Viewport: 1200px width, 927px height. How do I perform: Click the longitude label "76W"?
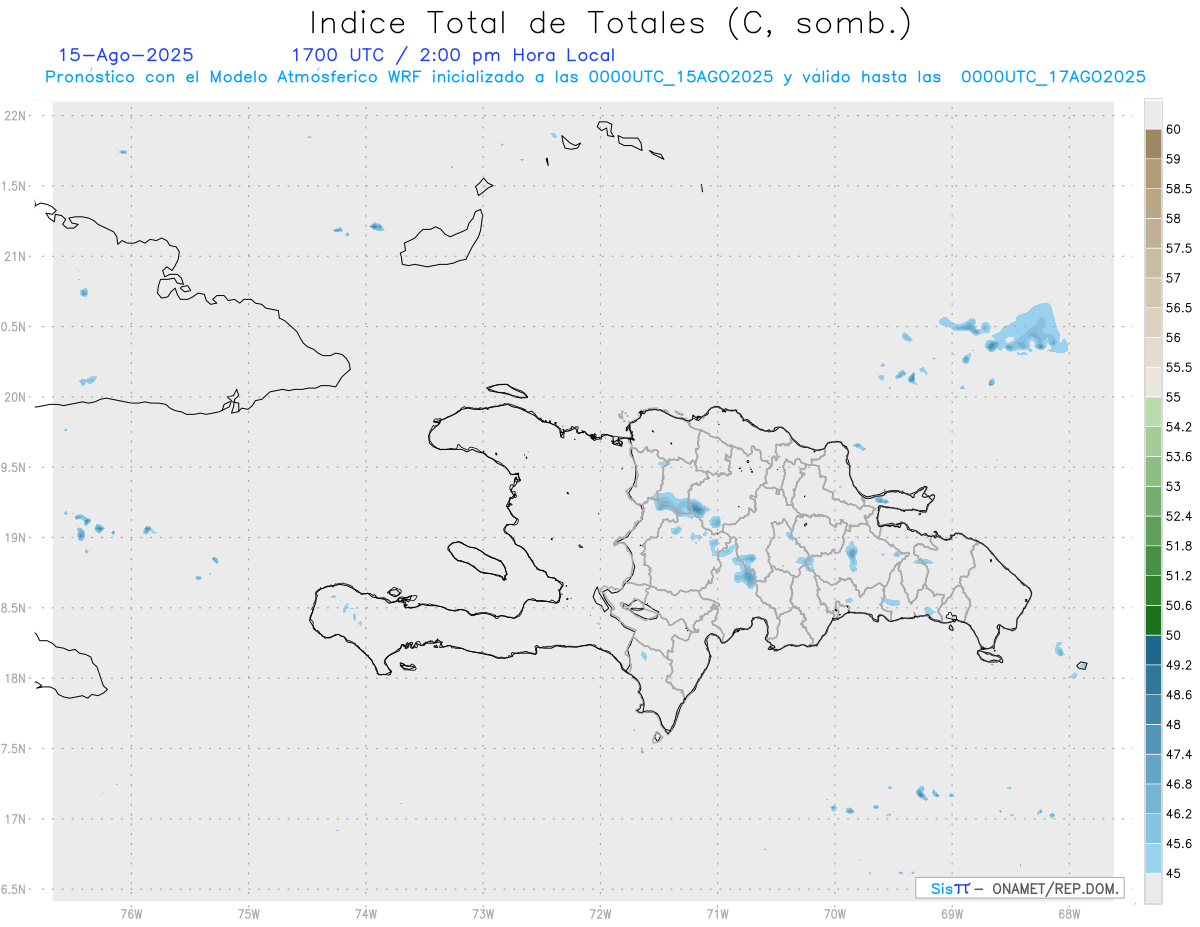coord(131,912)
